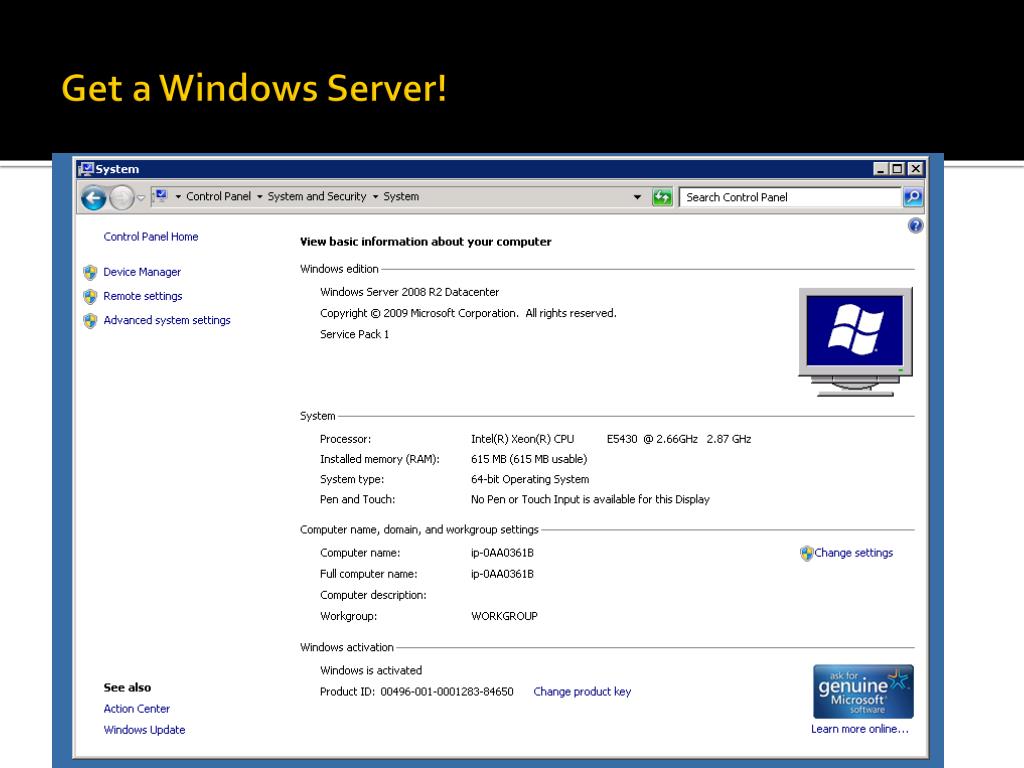This screenshot has width=1024, height=768.
Task: Open Action Center under See also
Action: pyautogui.click(x=136, y=709)
